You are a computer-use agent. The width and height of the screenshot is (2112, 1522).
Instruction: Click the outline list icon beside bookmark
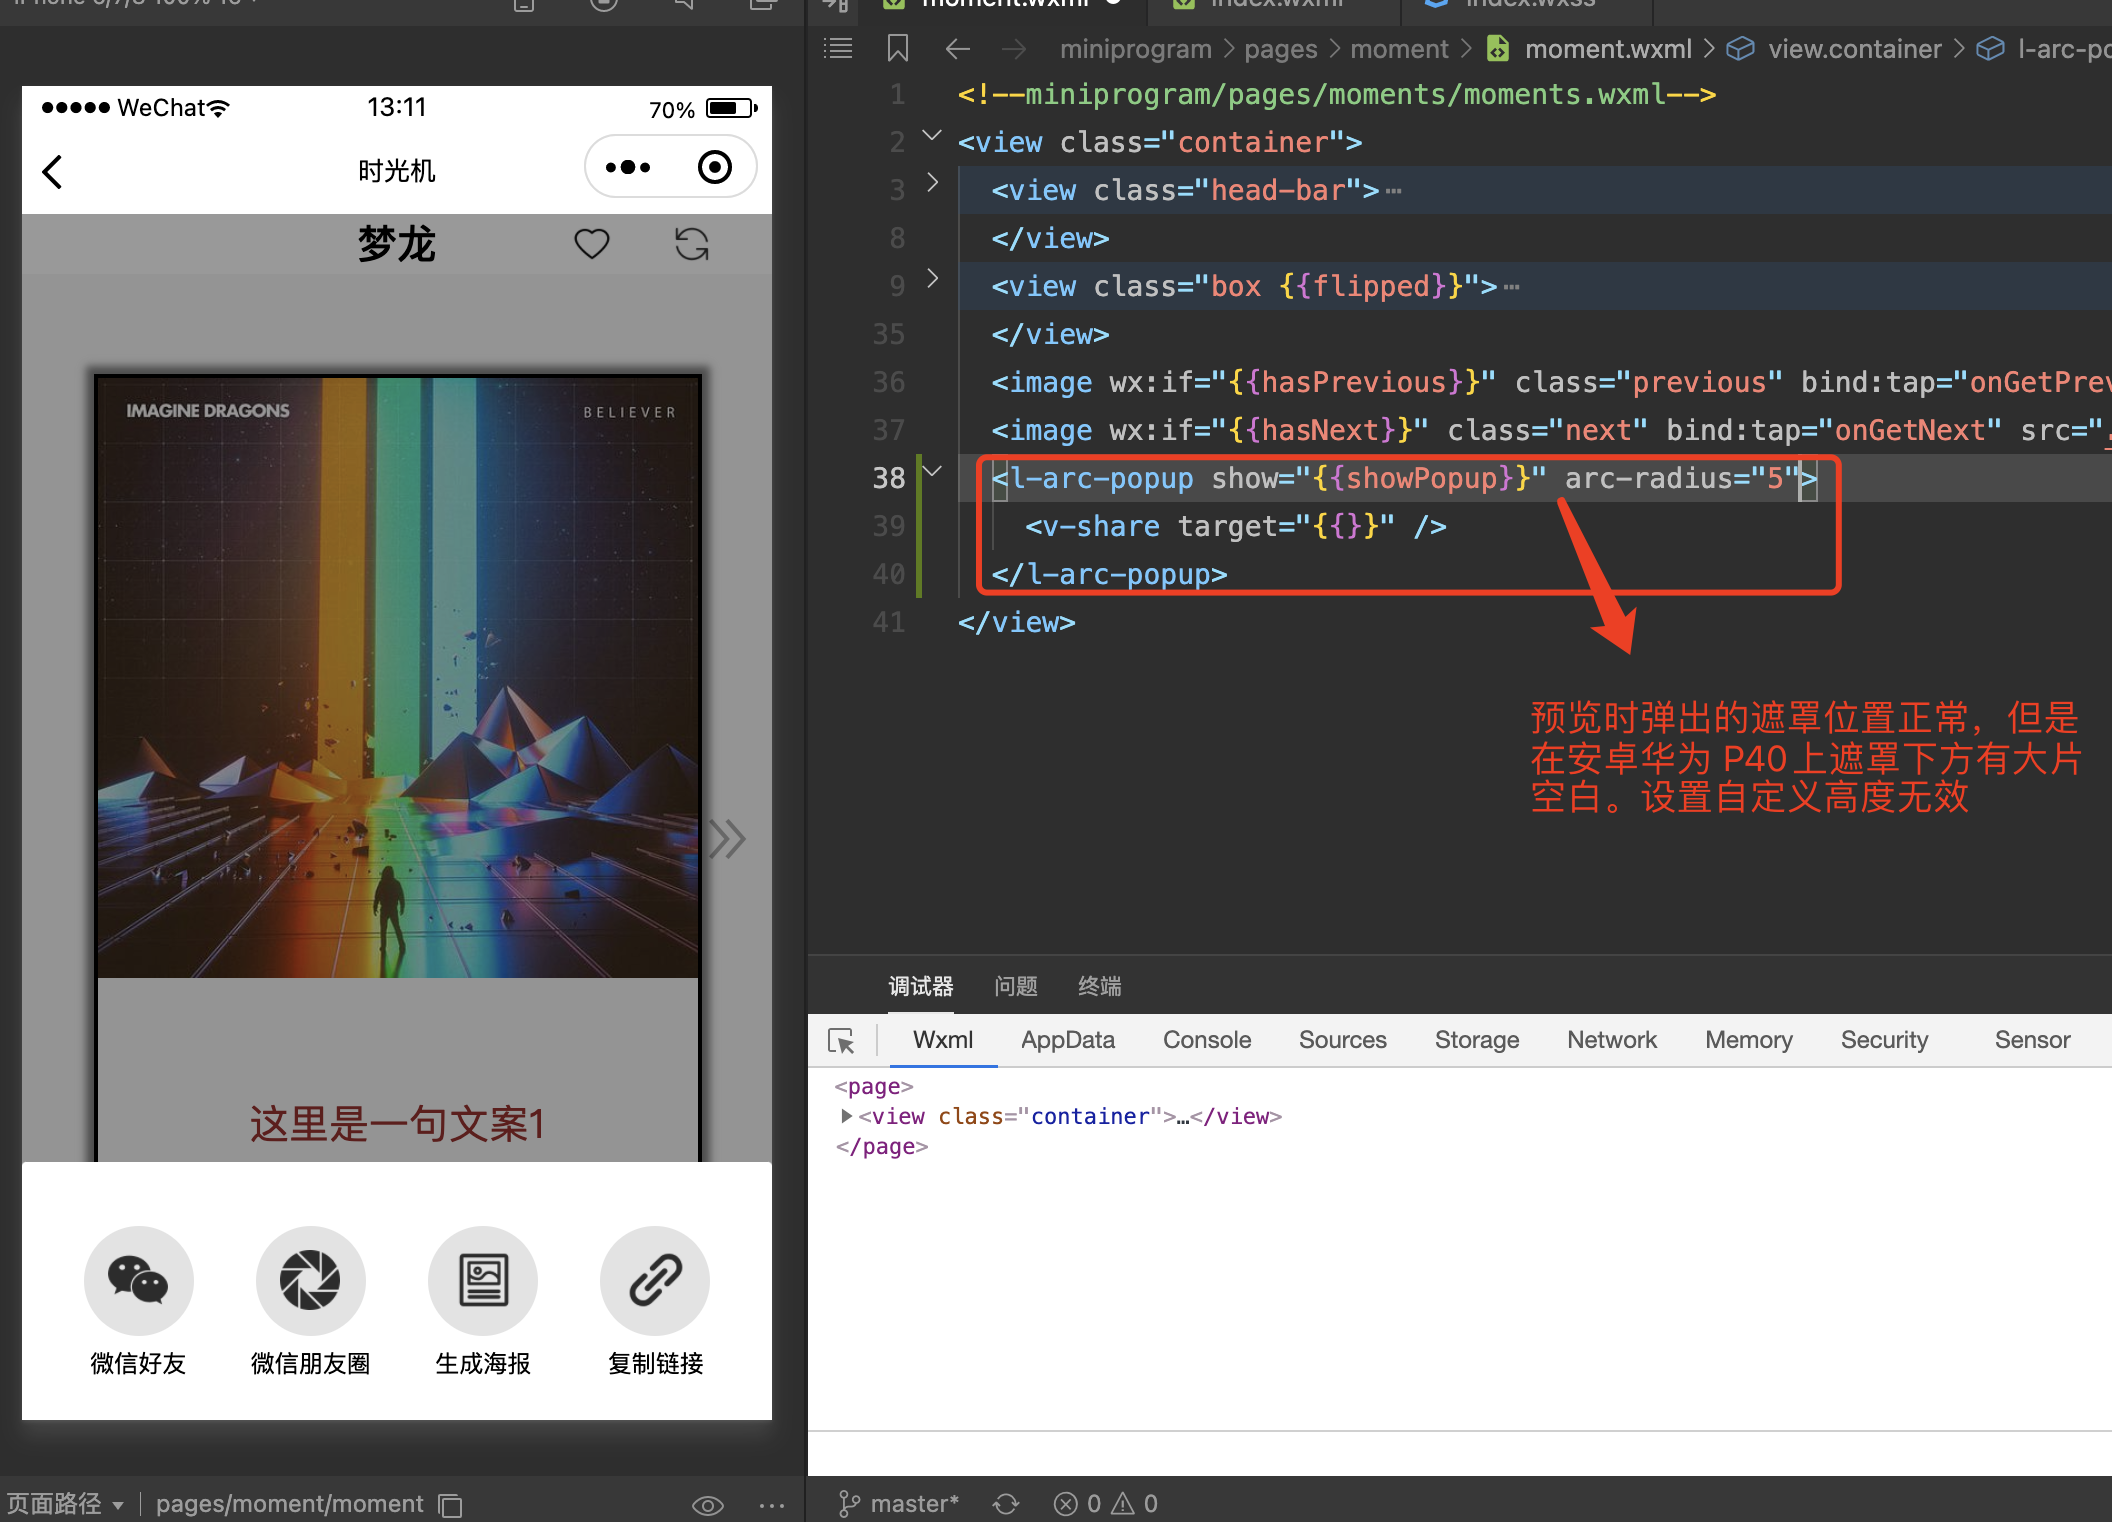point(838,48)
